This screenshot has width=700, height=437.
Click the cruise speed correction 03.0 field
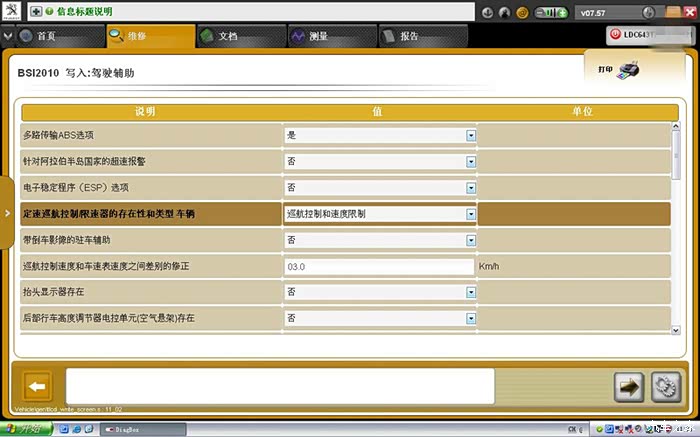(378, 267)
